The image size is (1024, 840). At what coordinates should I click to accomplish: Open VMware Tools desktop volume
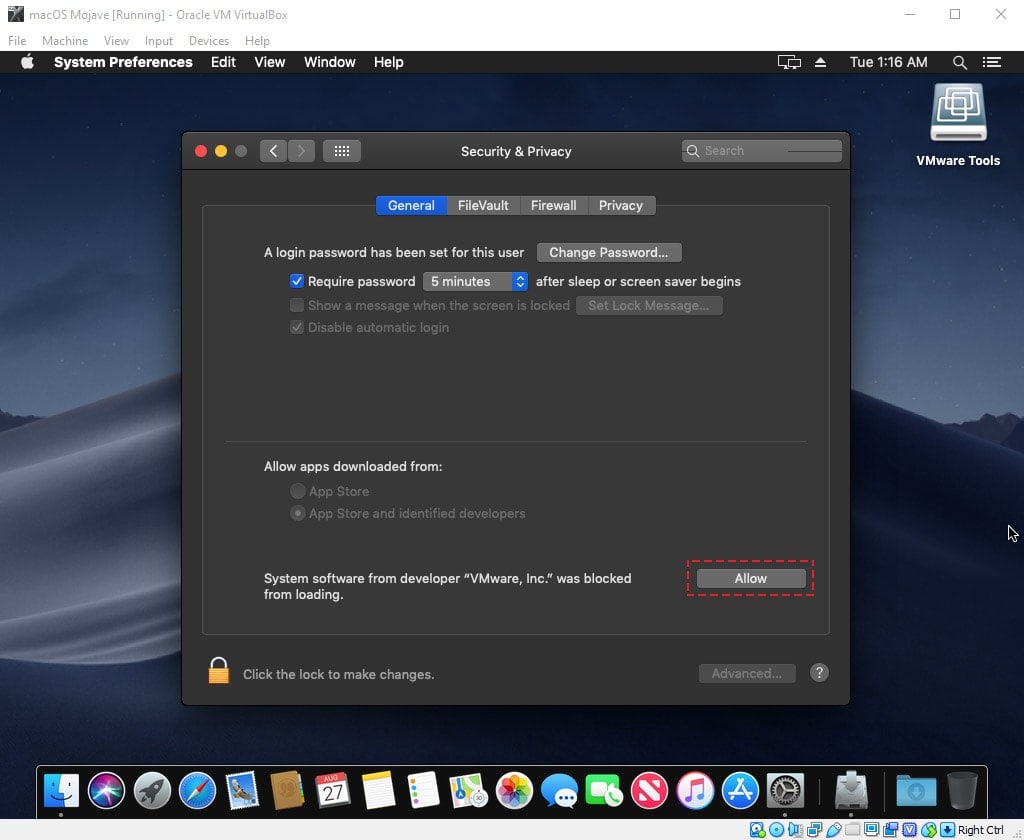click(x=958, y=124)
